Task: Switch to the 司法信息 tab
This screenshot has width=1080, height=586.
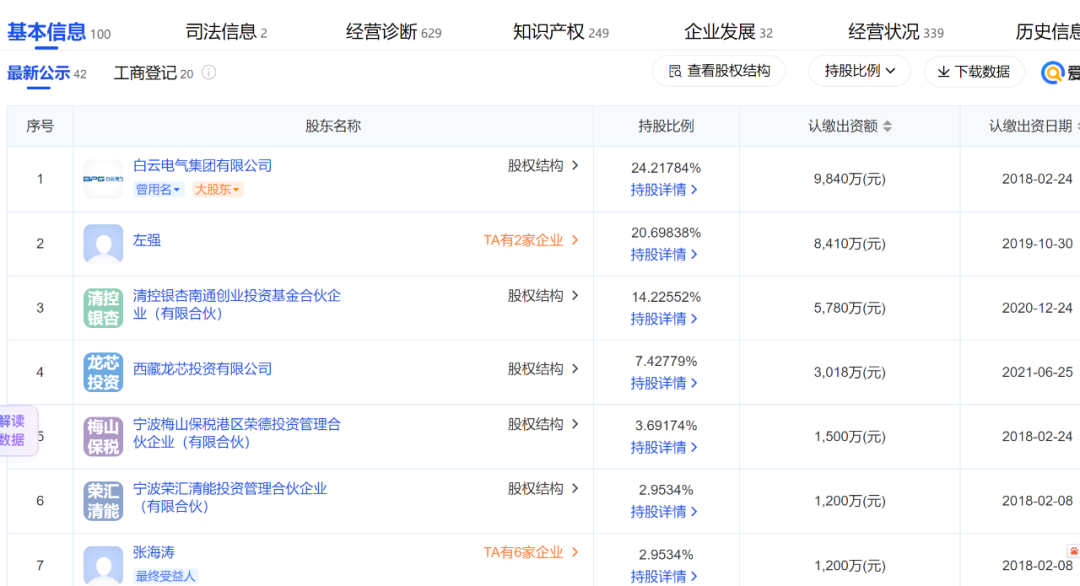Action: (226, 32)
